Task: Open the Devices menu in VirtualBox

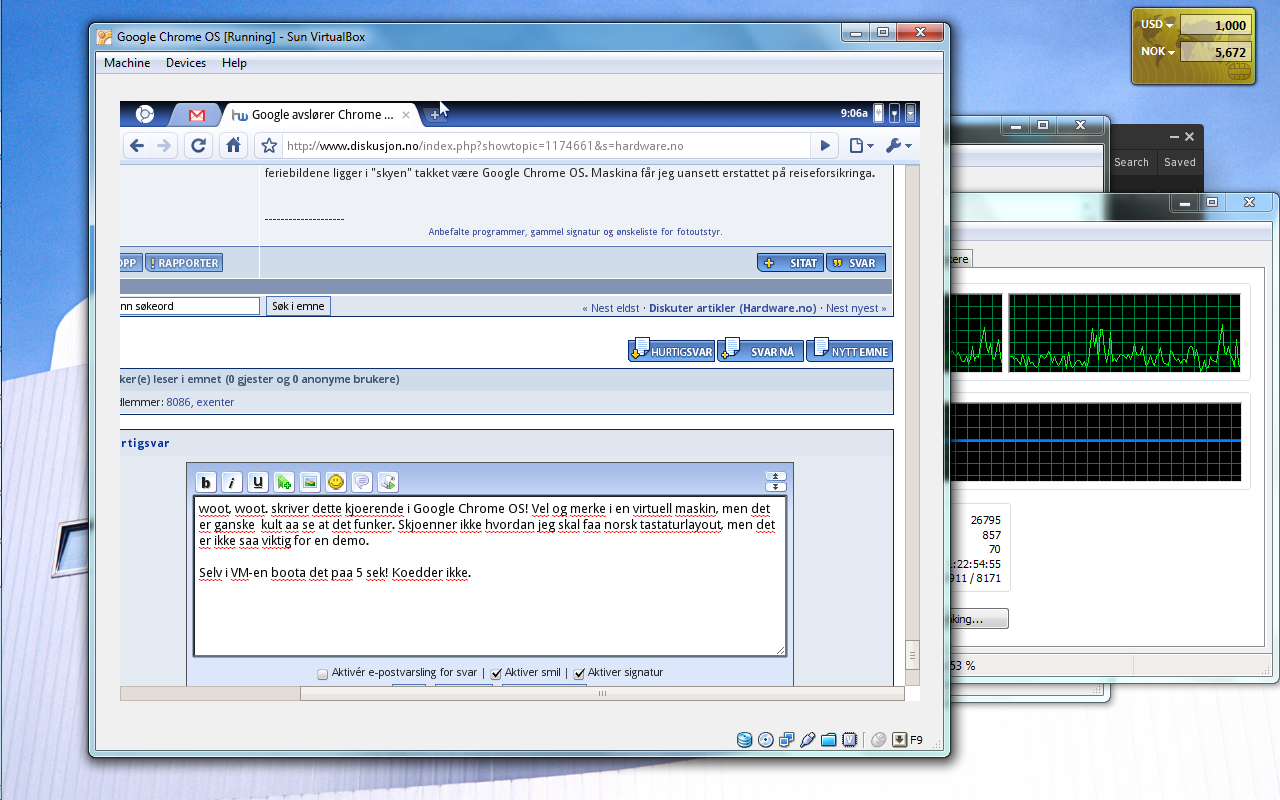Action: click(x=186, y=63)
